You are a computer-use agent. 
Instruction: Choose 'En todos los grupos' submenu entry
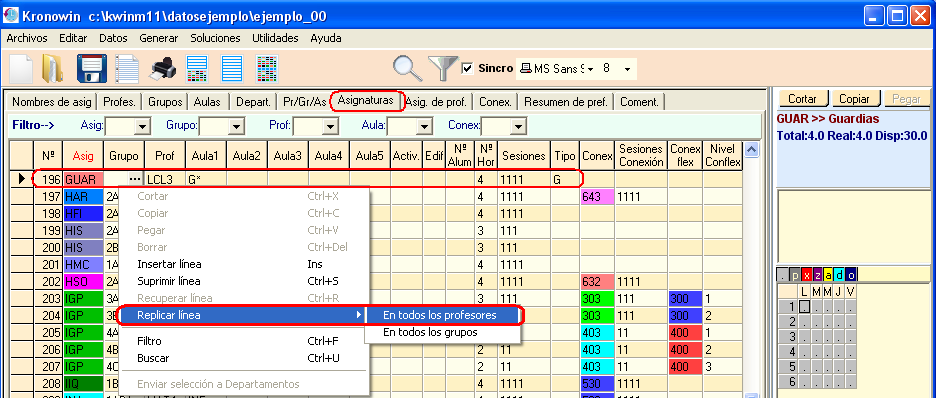pos(442,332)
